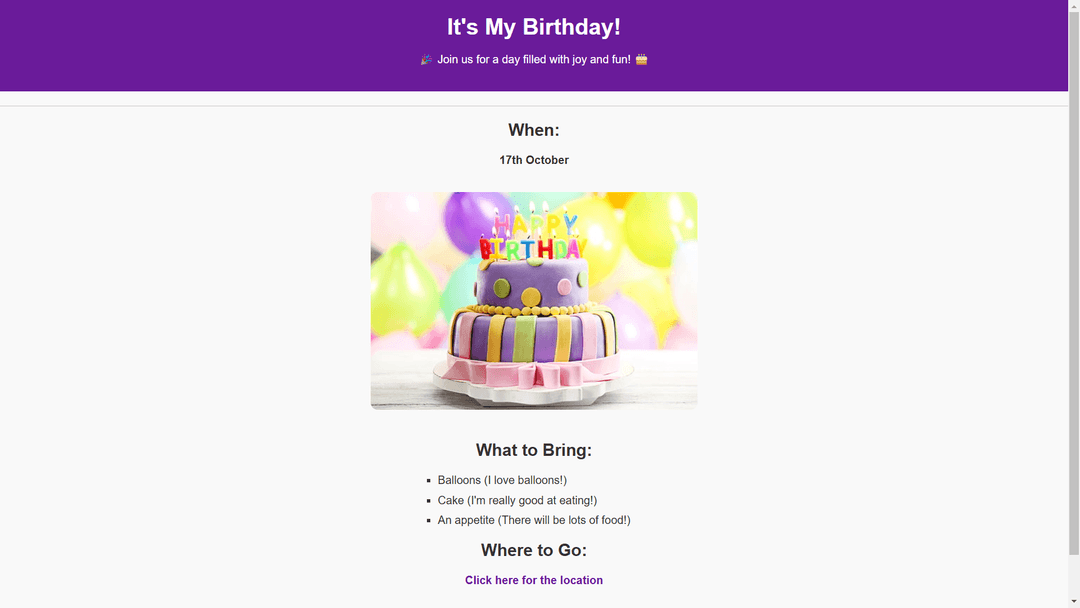Screen dimensions: 1080x608
Task: Click the vertical scrollbar thumb
Action: tap(1074, 277)
